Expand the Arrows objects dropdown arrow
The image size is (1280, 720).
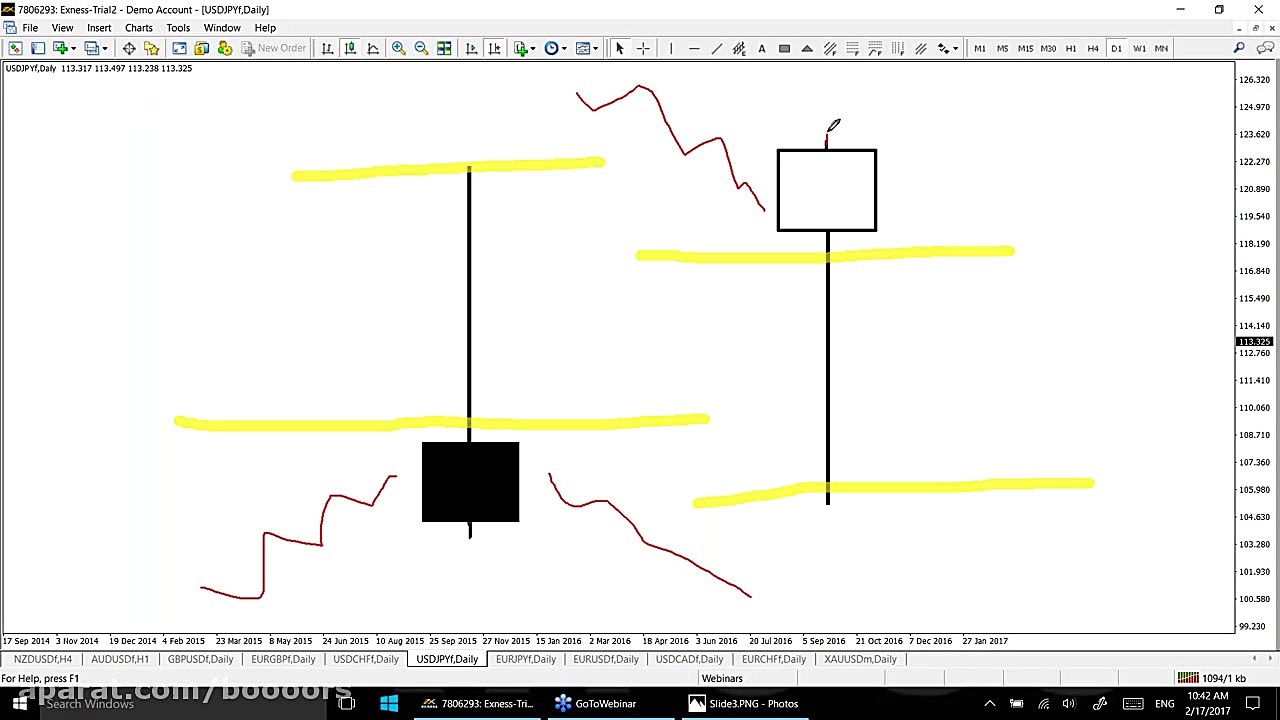click(x=955, y=48)
